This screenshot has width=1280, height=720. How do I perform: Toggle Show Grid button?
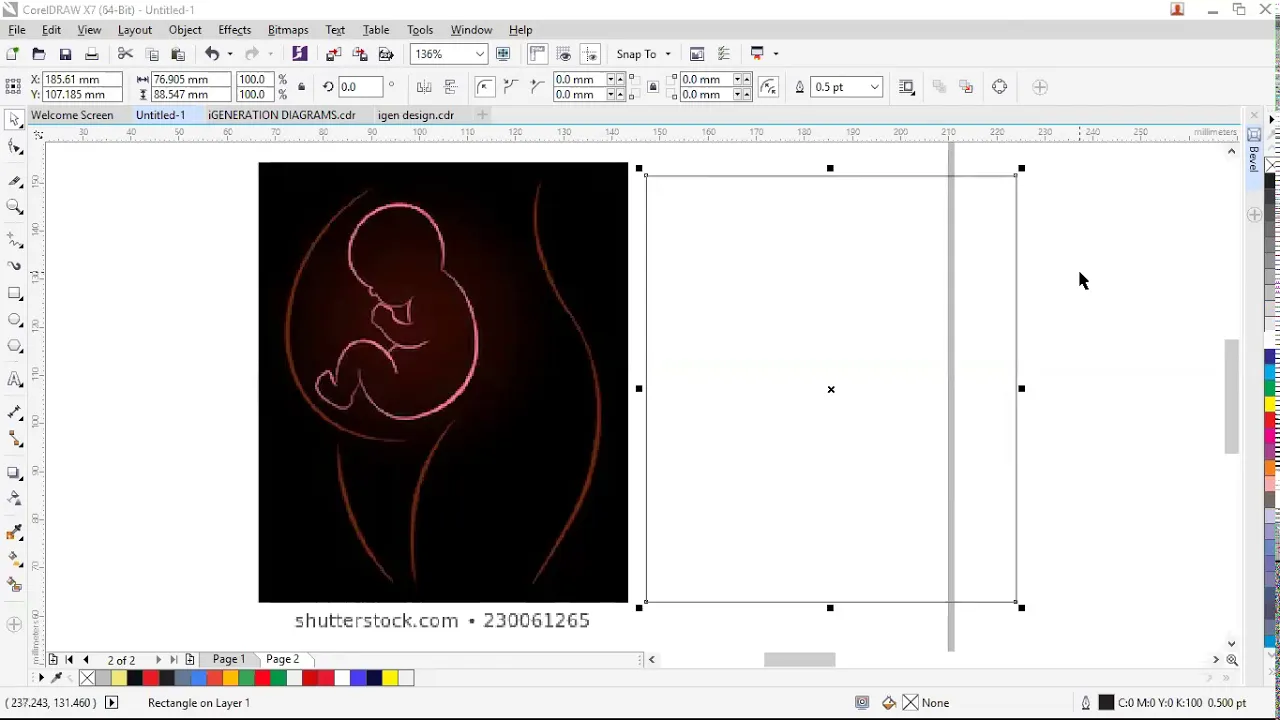coord(564,54)
